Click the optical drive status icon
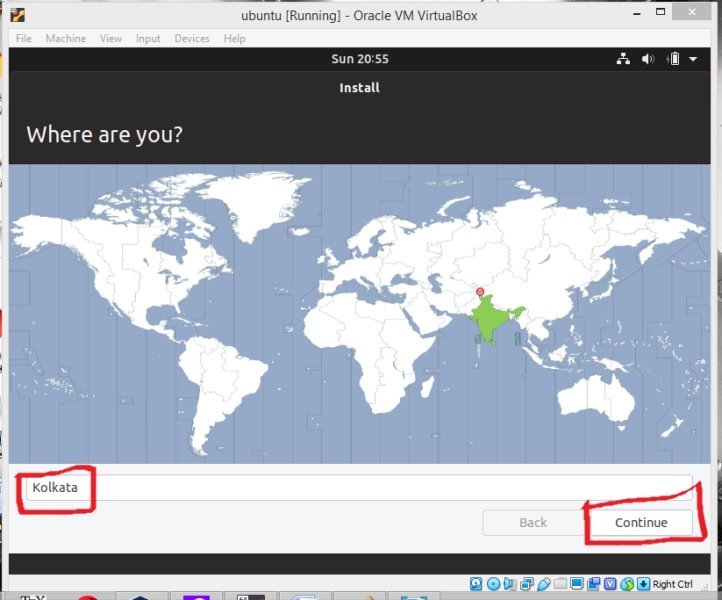 coord(493,584)
